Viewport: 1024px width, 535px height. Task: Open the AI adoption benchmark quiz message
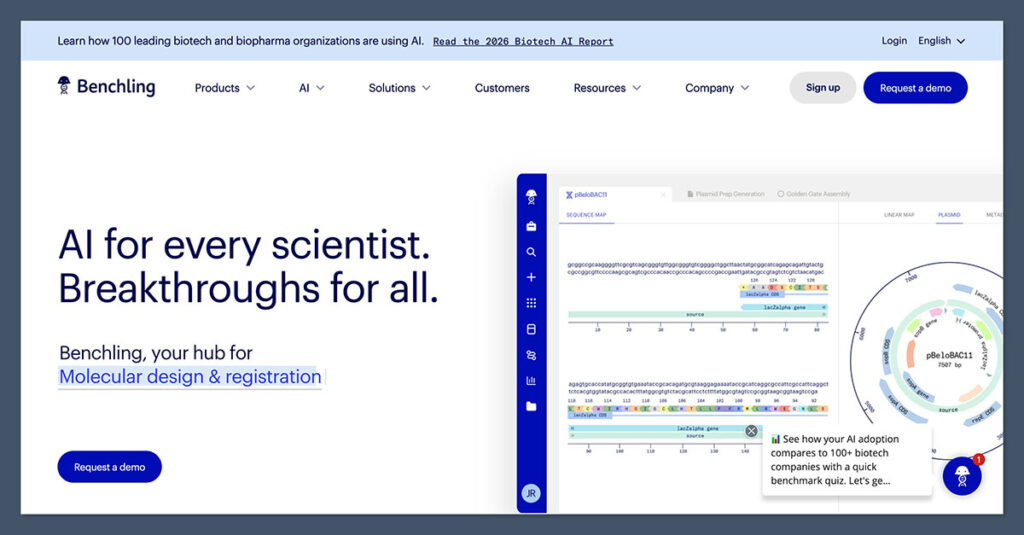coord(847,460)
